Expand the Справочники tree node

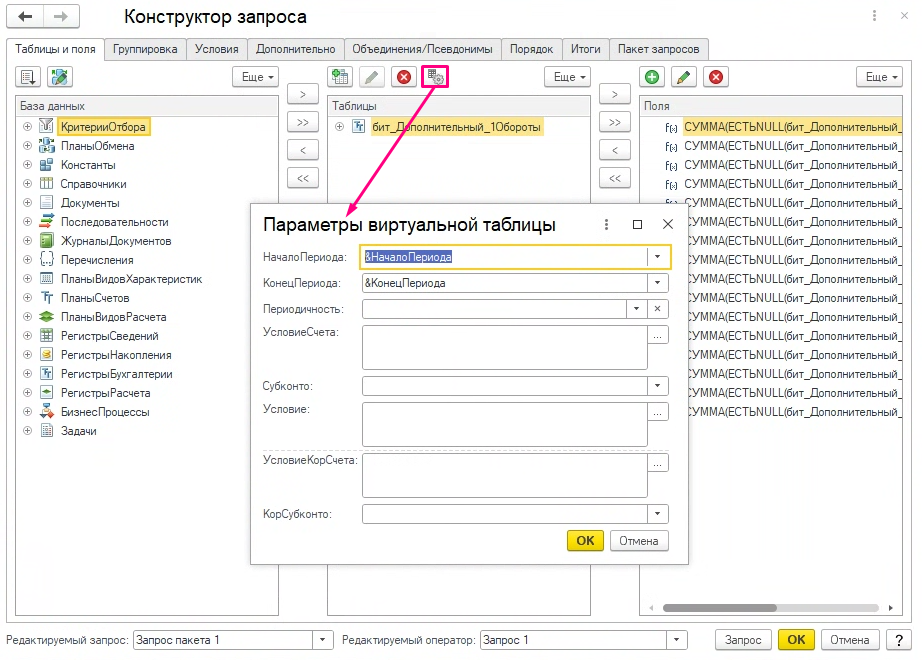tap(27, 184)
